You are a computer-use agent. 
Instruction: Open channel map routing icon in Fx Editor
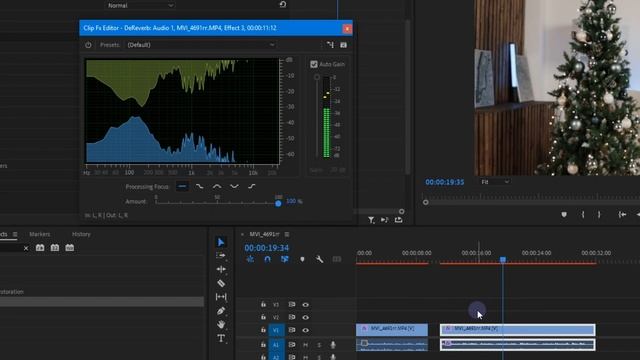tap(330, 45)
